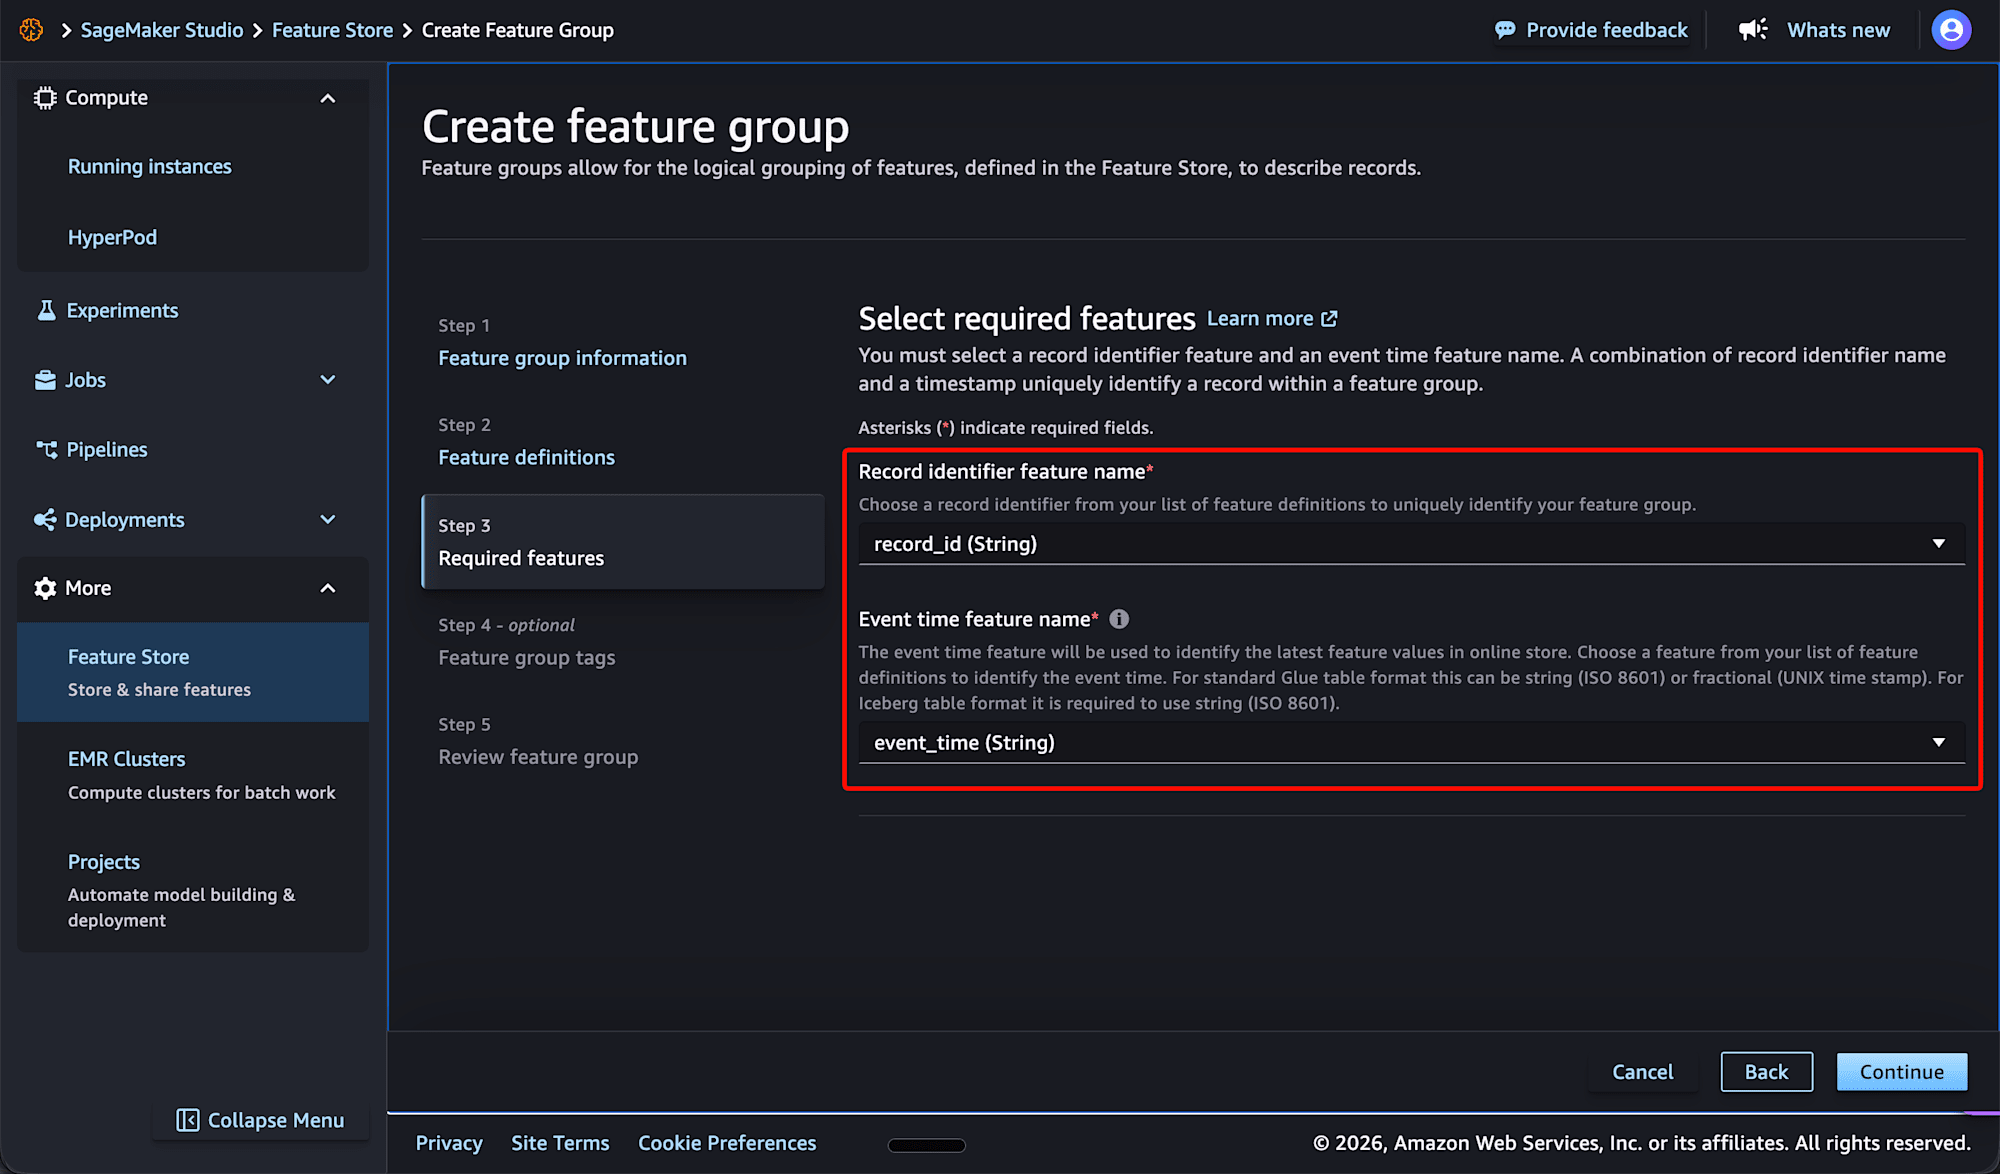Click the Experiments flask icon

[x=46, y=310]
